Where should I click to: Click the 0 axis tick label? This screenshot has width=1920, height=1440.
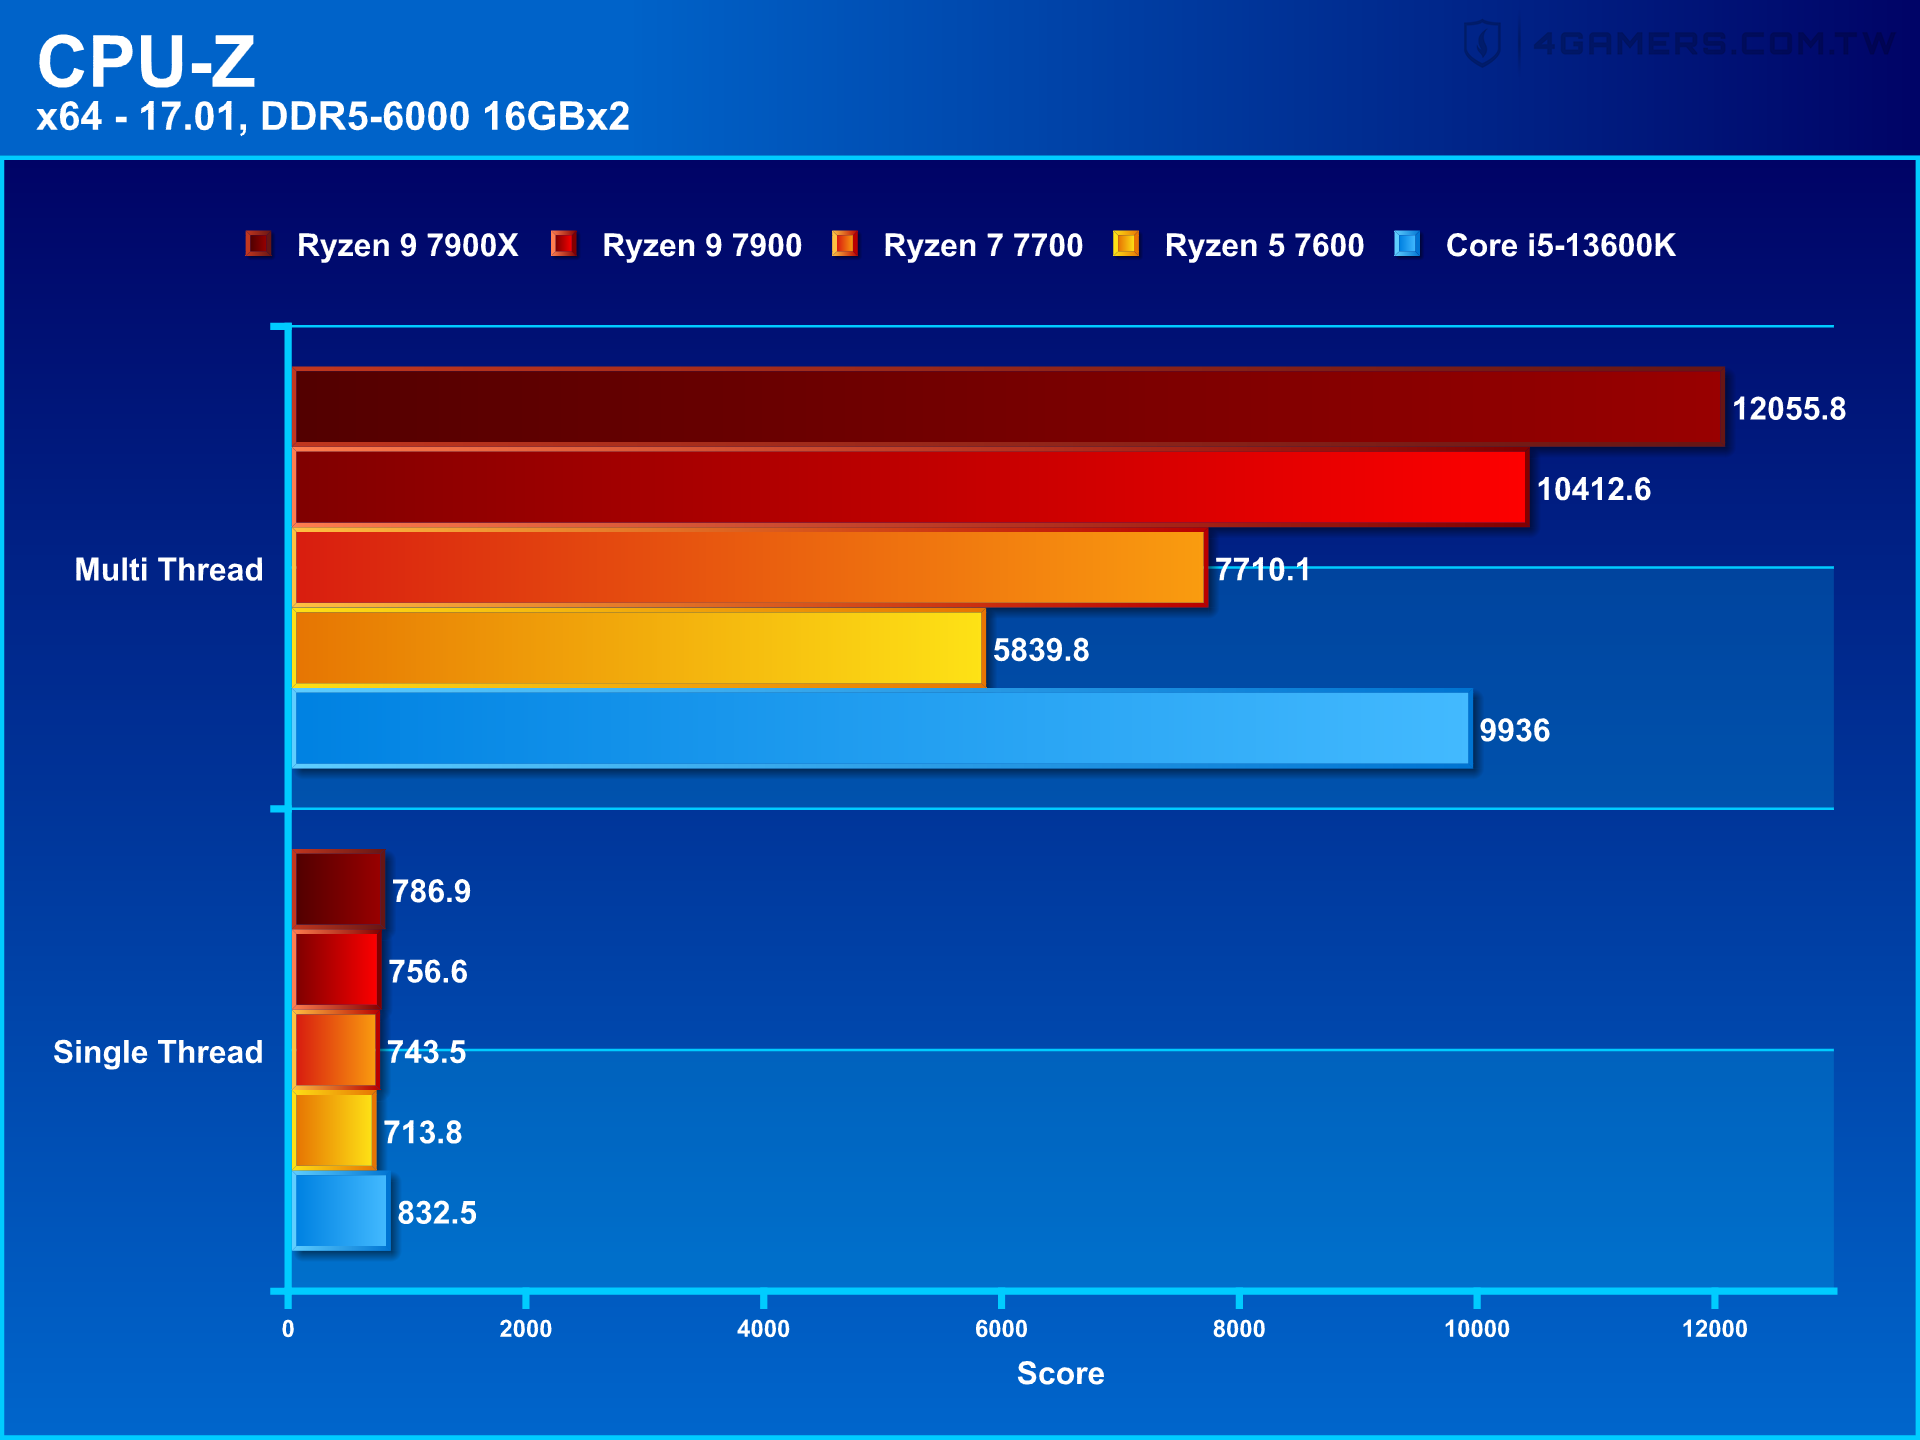288,1329
